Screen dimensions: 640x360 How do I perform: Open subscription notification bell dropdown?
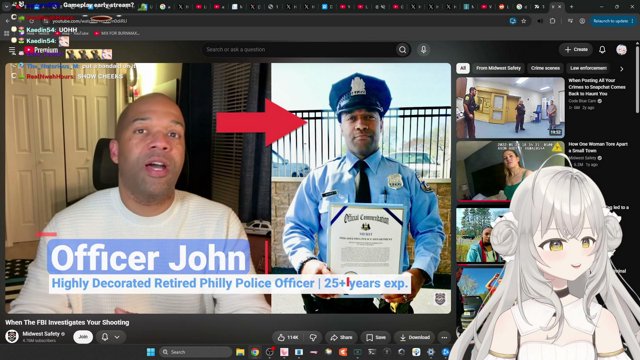[110, 337]
